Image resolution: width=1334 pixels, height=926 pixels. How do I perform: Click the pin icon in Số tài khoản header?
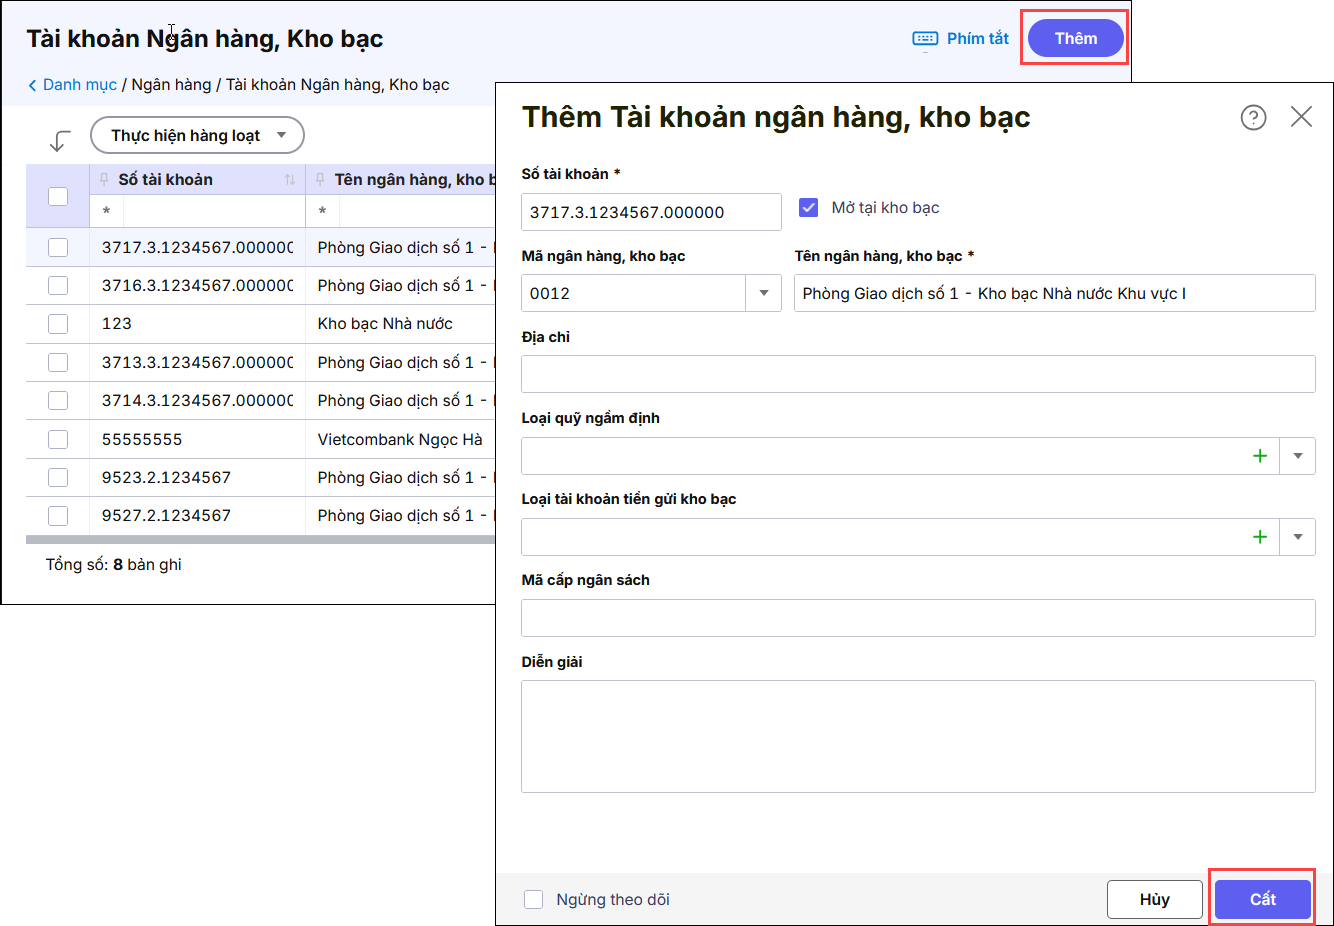coord(104,180)
